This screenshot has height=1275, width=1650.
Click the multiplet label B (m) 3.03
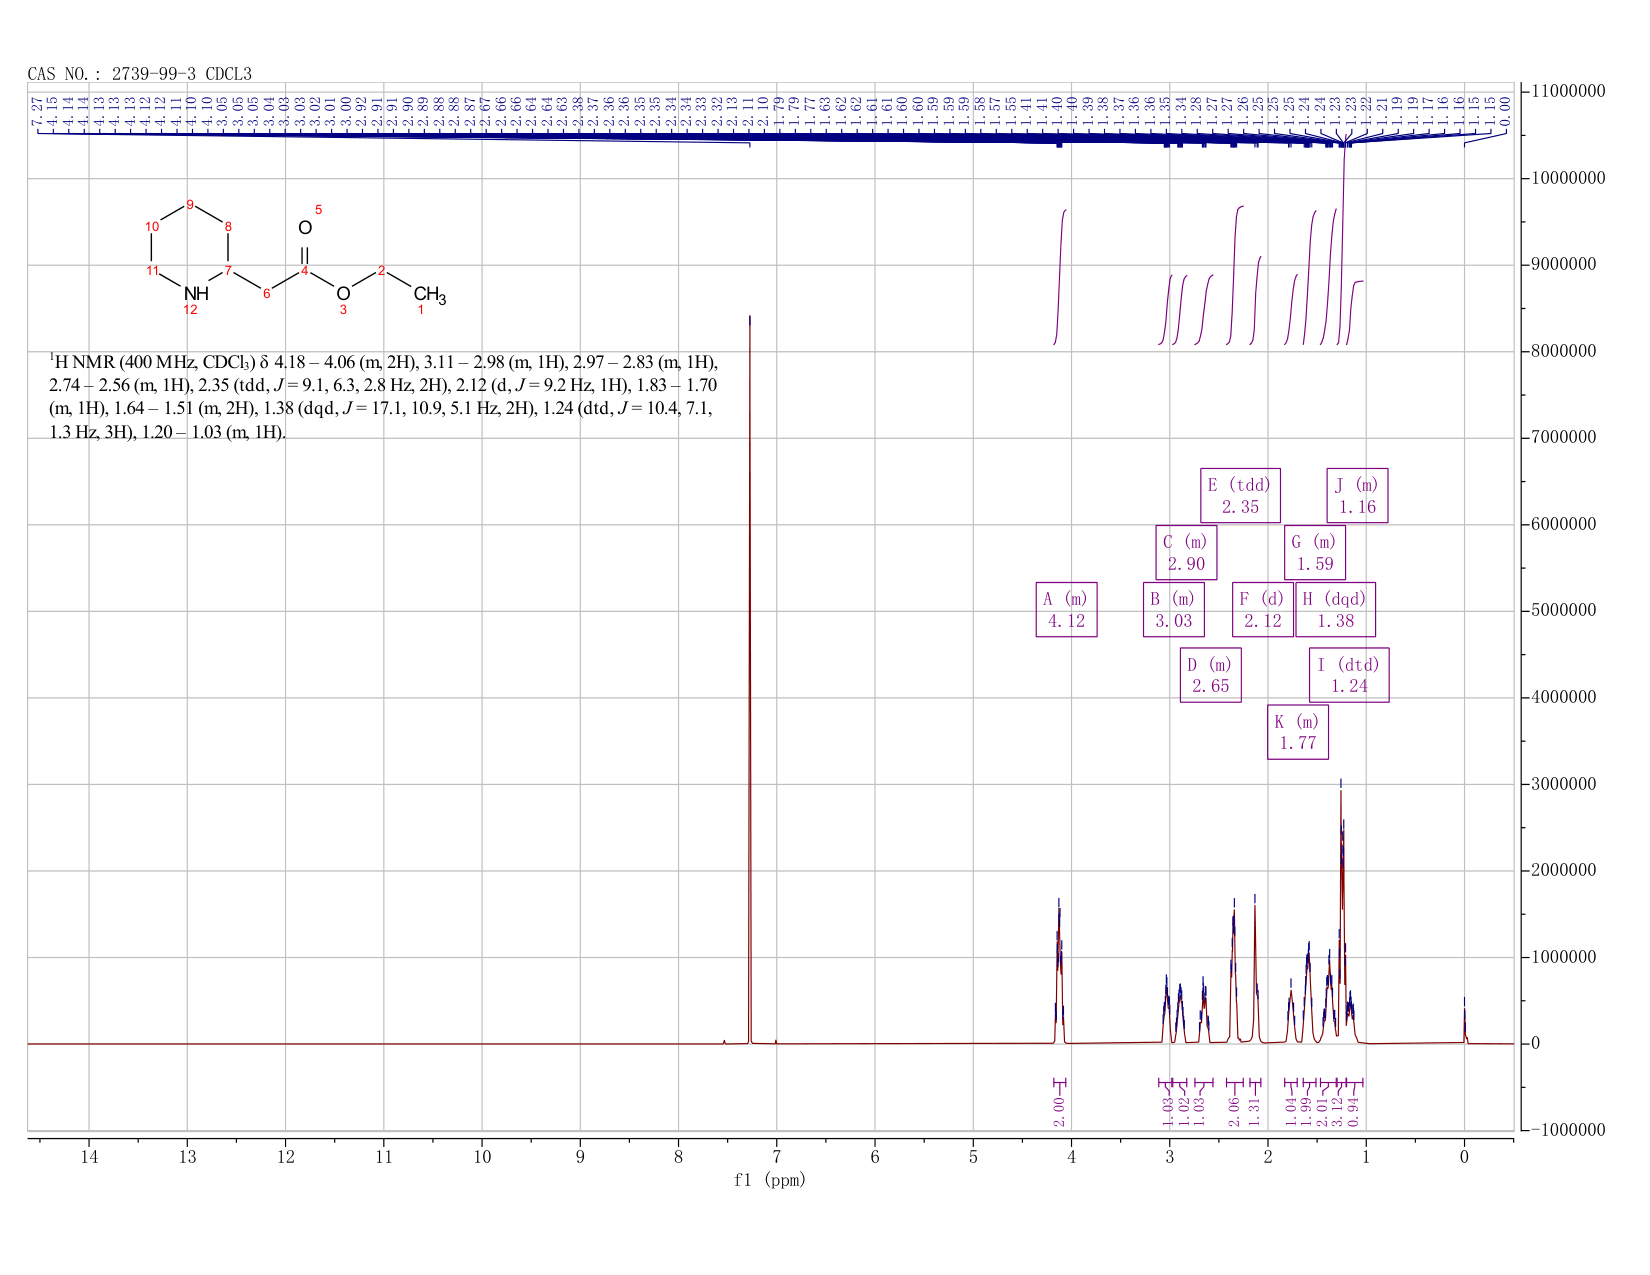coord(1174,610)
